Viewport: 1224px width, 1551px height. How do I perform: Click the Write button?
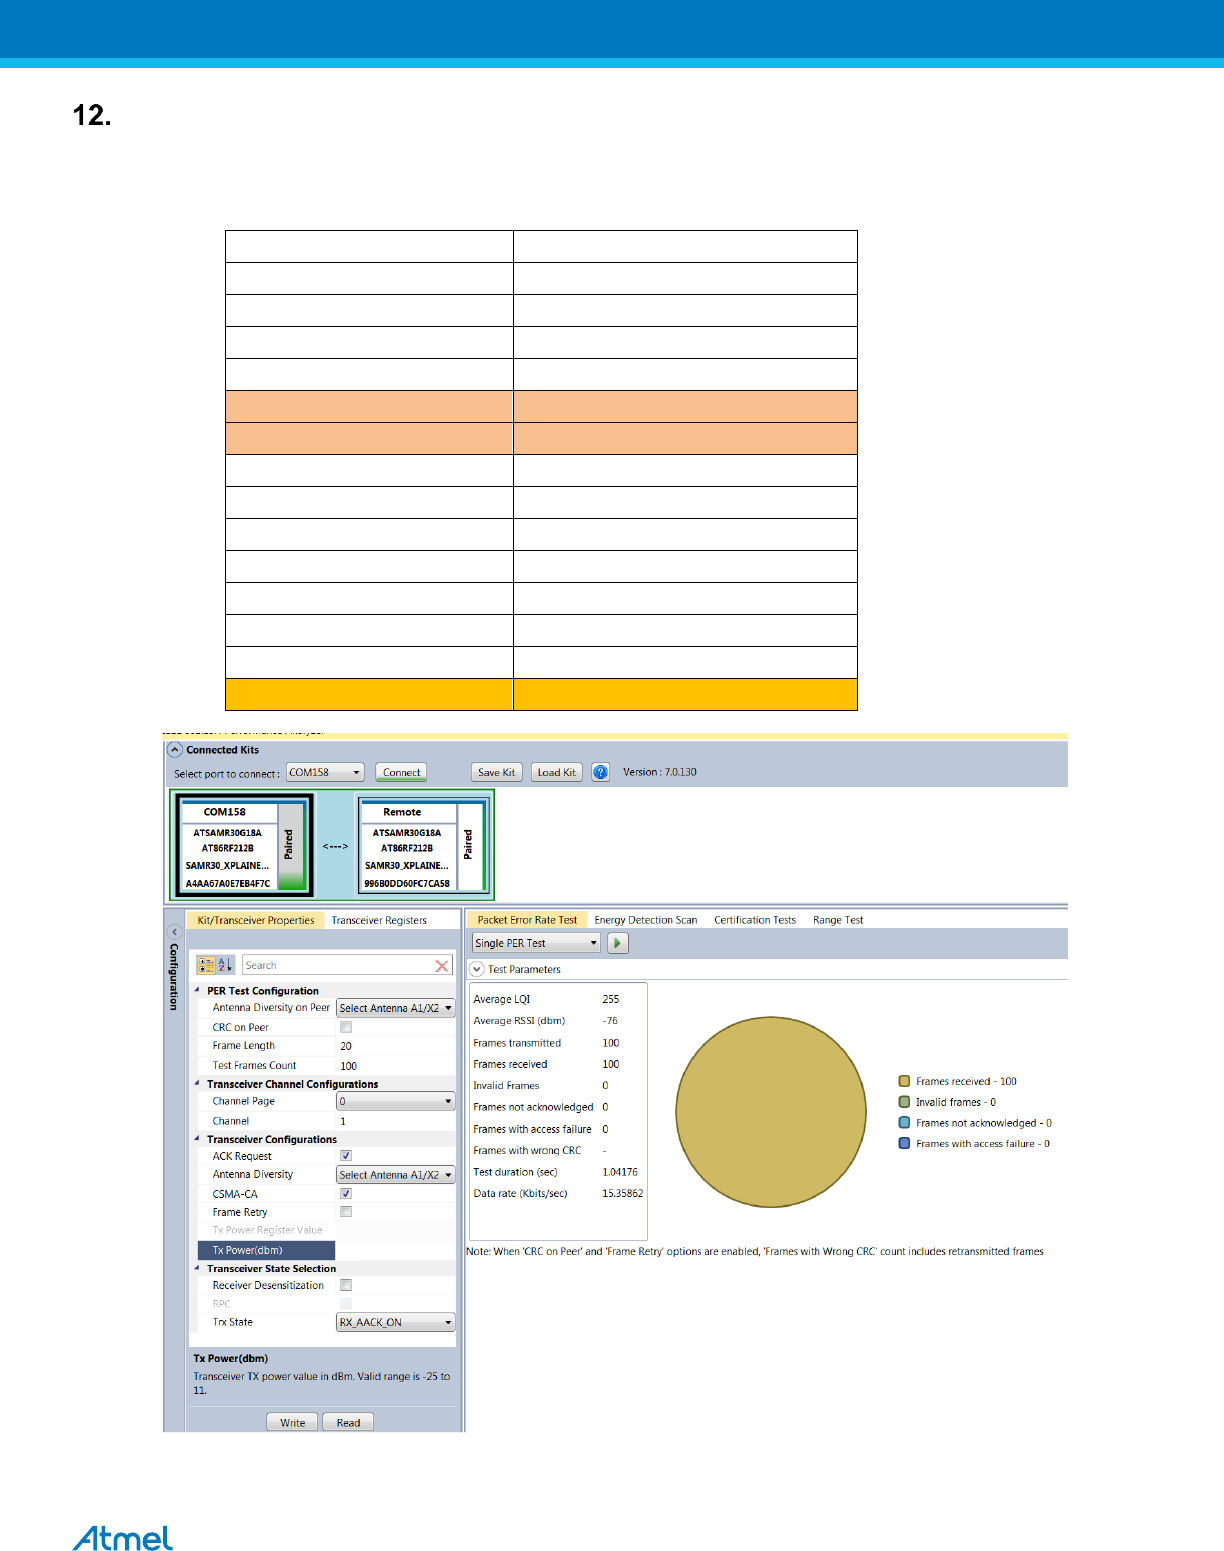[x=293, y=1422]
